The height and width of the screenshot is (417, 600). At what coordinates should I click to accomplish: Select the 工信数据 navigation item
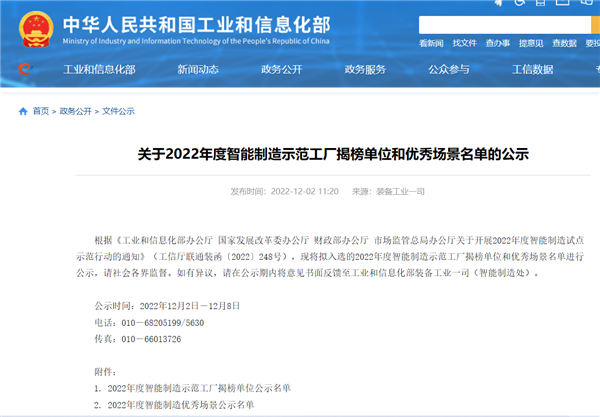coord(532,69)
